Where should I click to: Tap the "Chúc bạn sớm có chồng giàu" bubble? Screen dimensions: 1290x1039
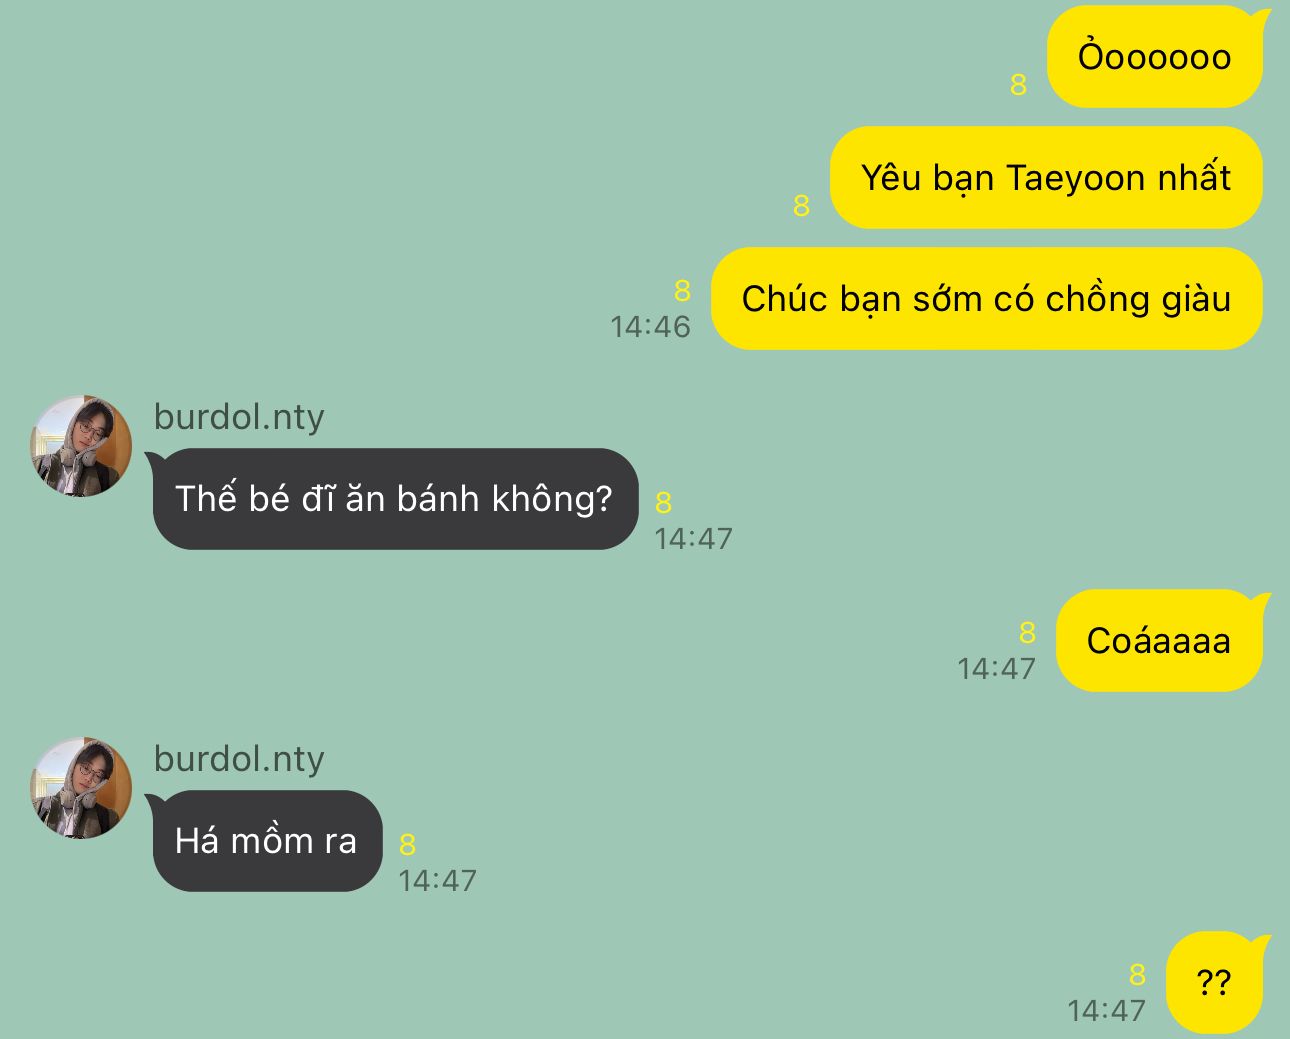986,299
